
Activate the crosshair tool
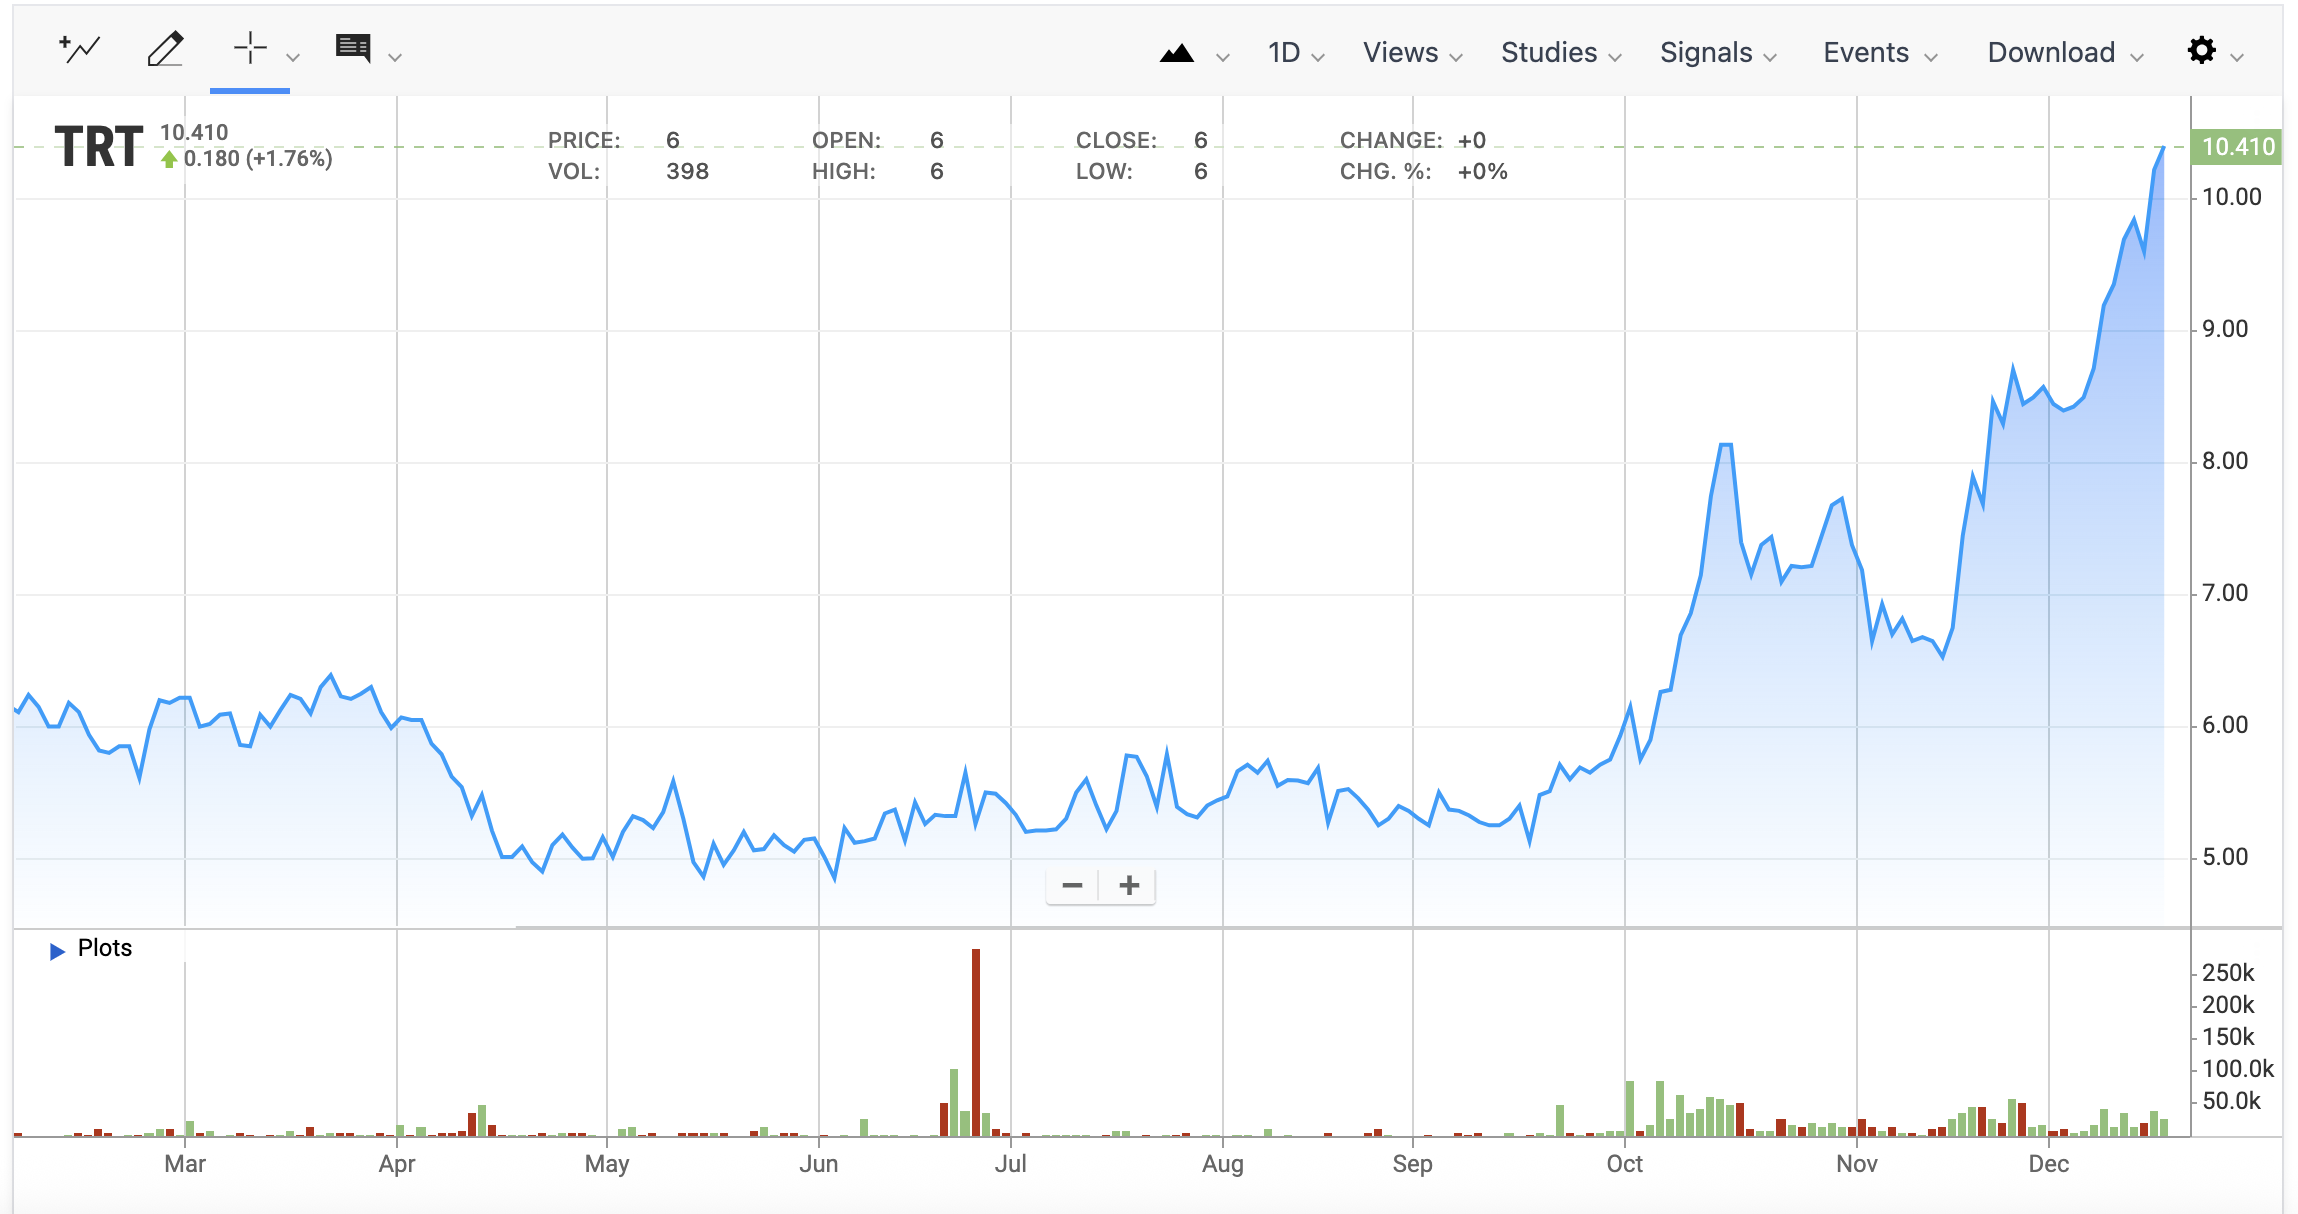tap(250, 48)
